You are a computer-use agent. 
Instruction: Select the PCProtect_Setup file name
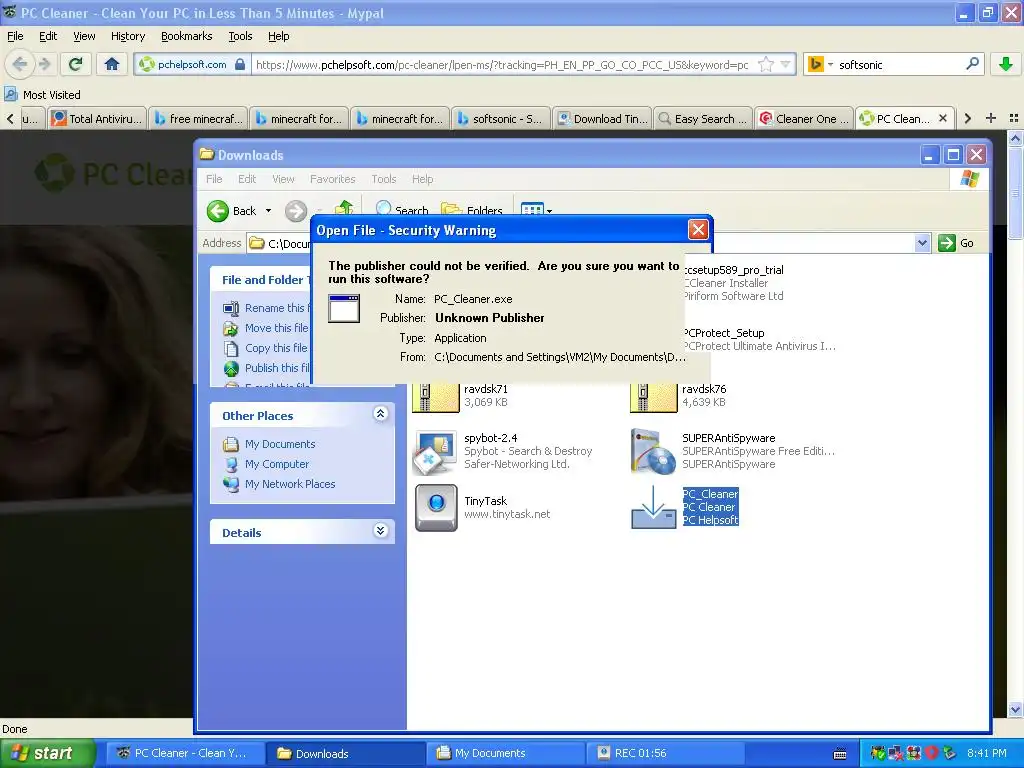pyautogui.click(x=724, y=333)
